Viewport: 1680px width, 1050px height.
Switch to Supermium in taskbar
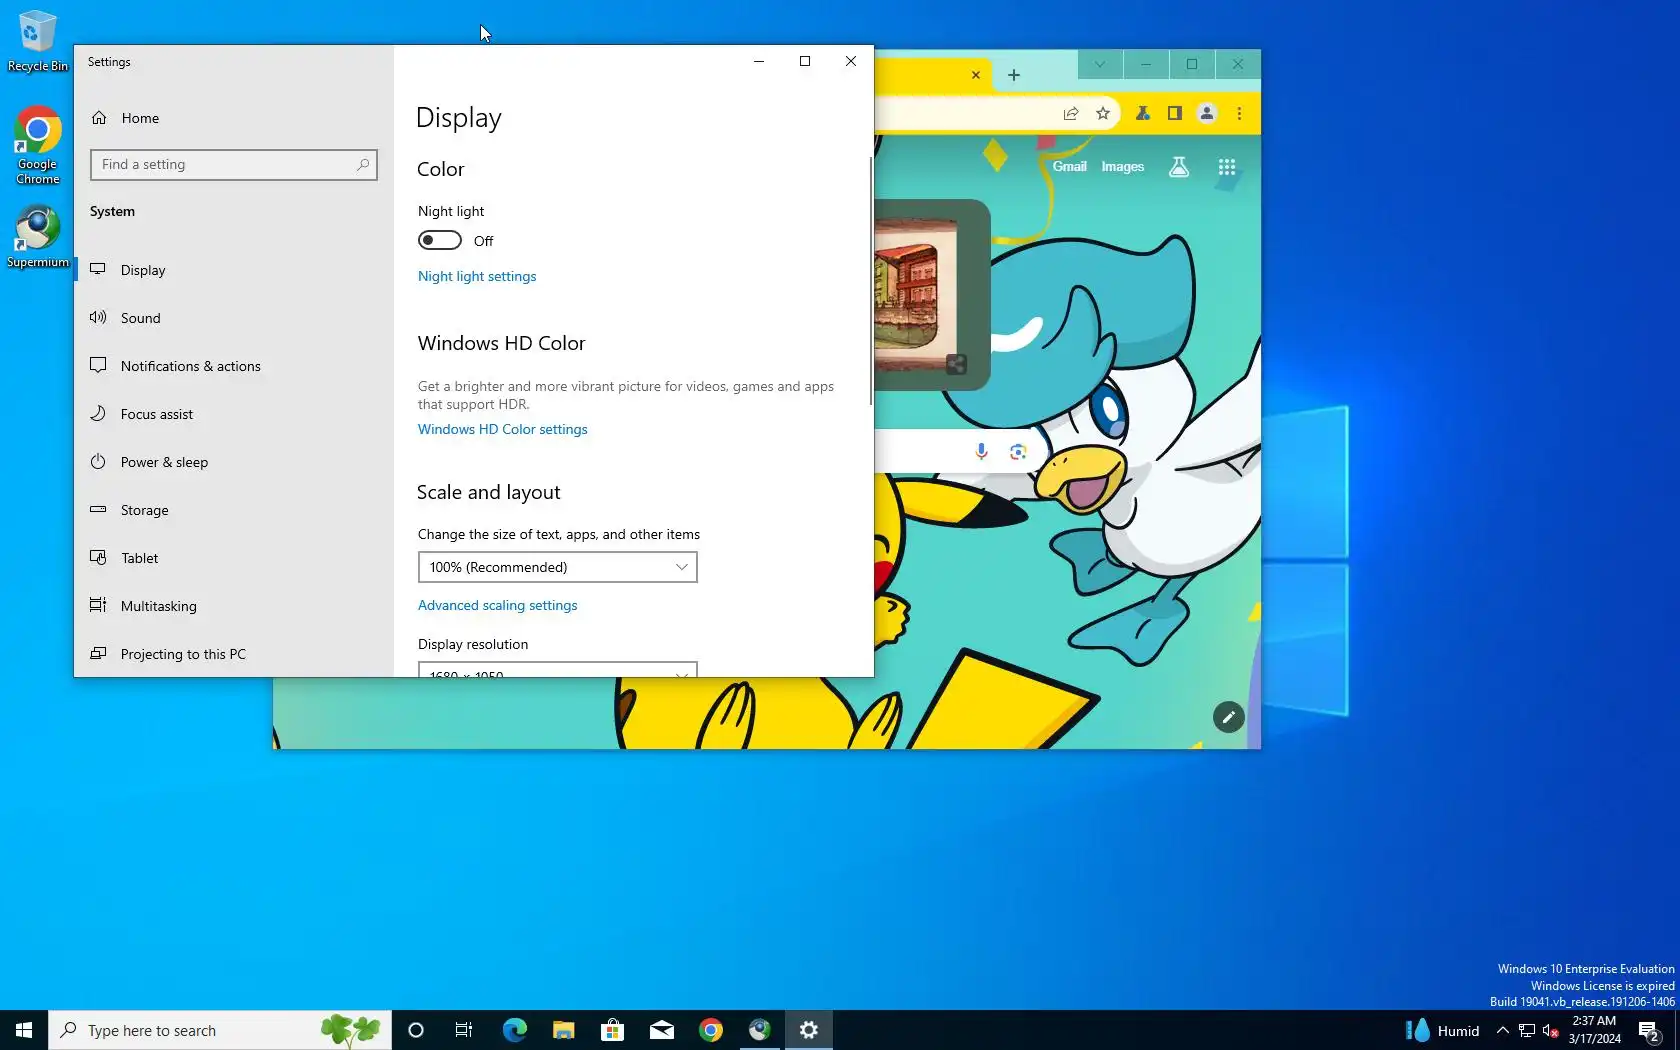pos(759,1030)
